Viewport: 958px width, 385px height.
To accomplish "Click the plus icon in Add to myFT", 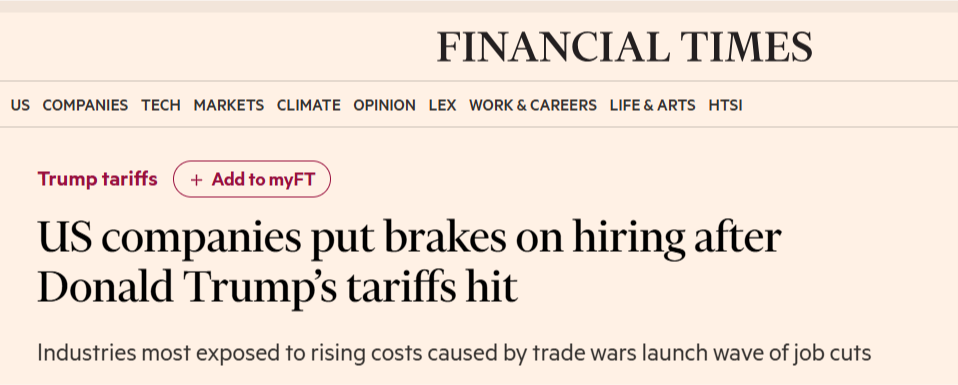I will (196, 180).
